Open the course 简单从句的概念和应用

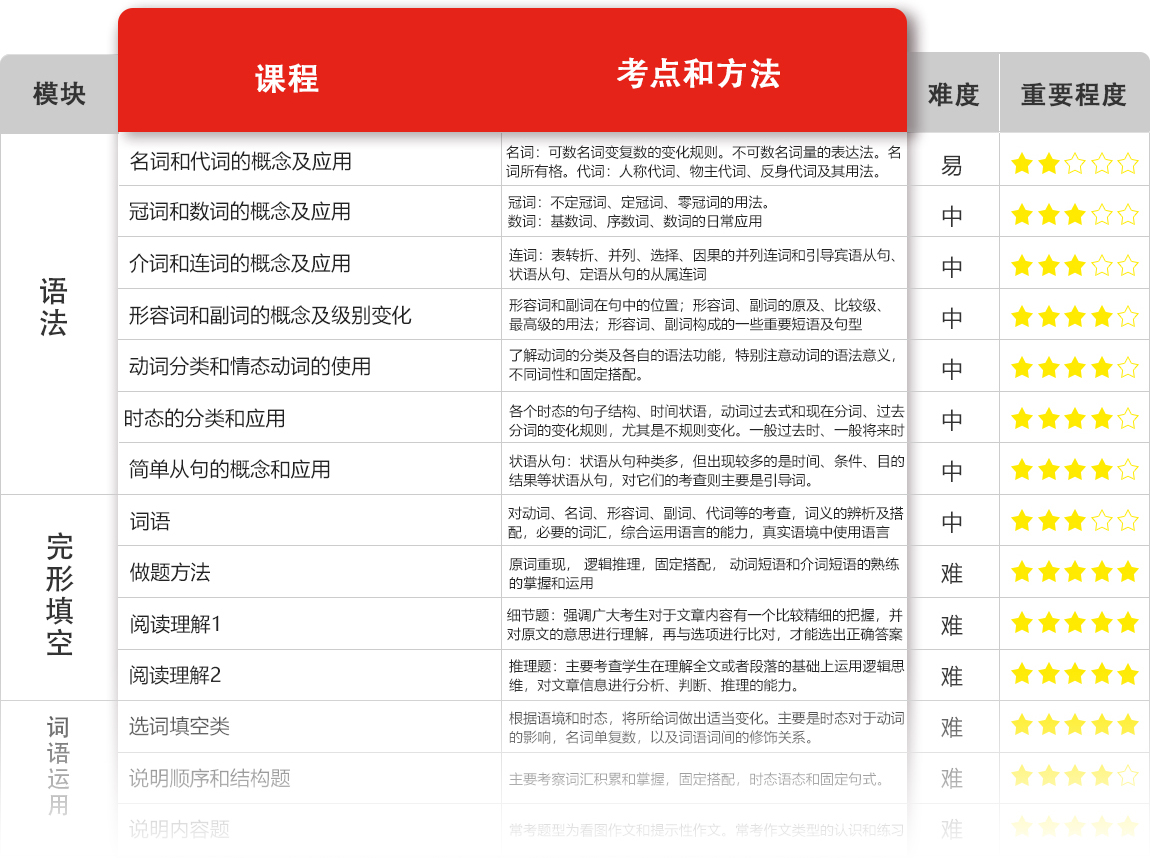point(230,469)
